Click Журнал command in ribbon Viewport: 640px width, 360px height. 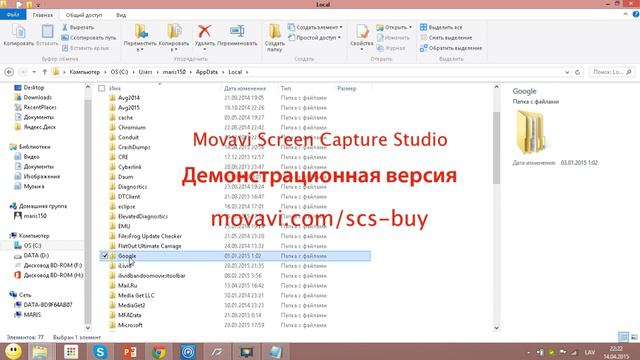click(391, 48)
